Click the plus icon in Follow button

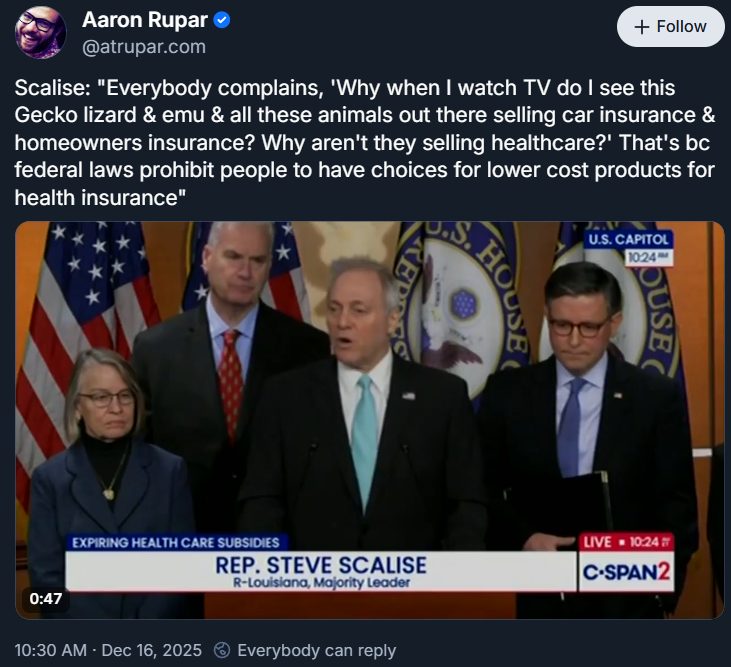tap(642, 27)
